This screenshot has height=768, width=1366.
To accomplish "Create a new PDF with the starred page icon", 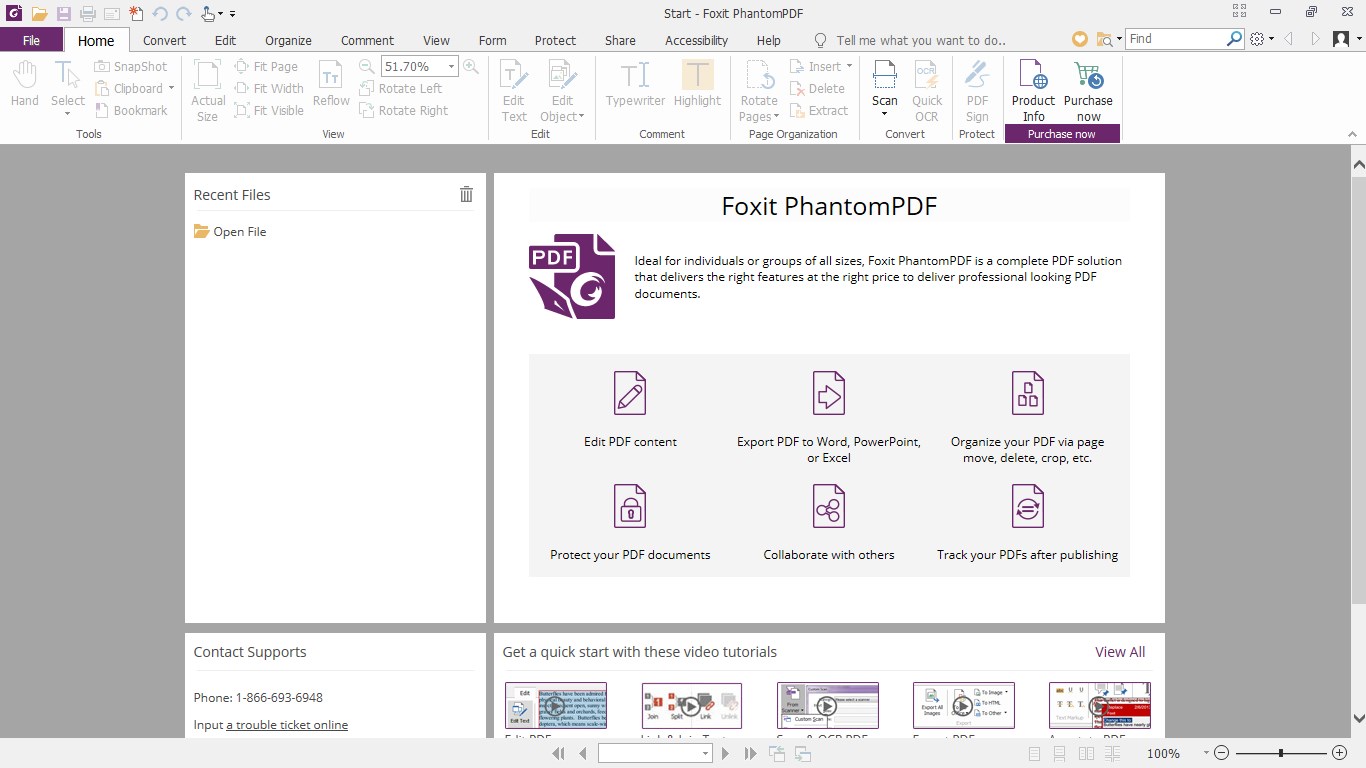I will coord(136,14).
